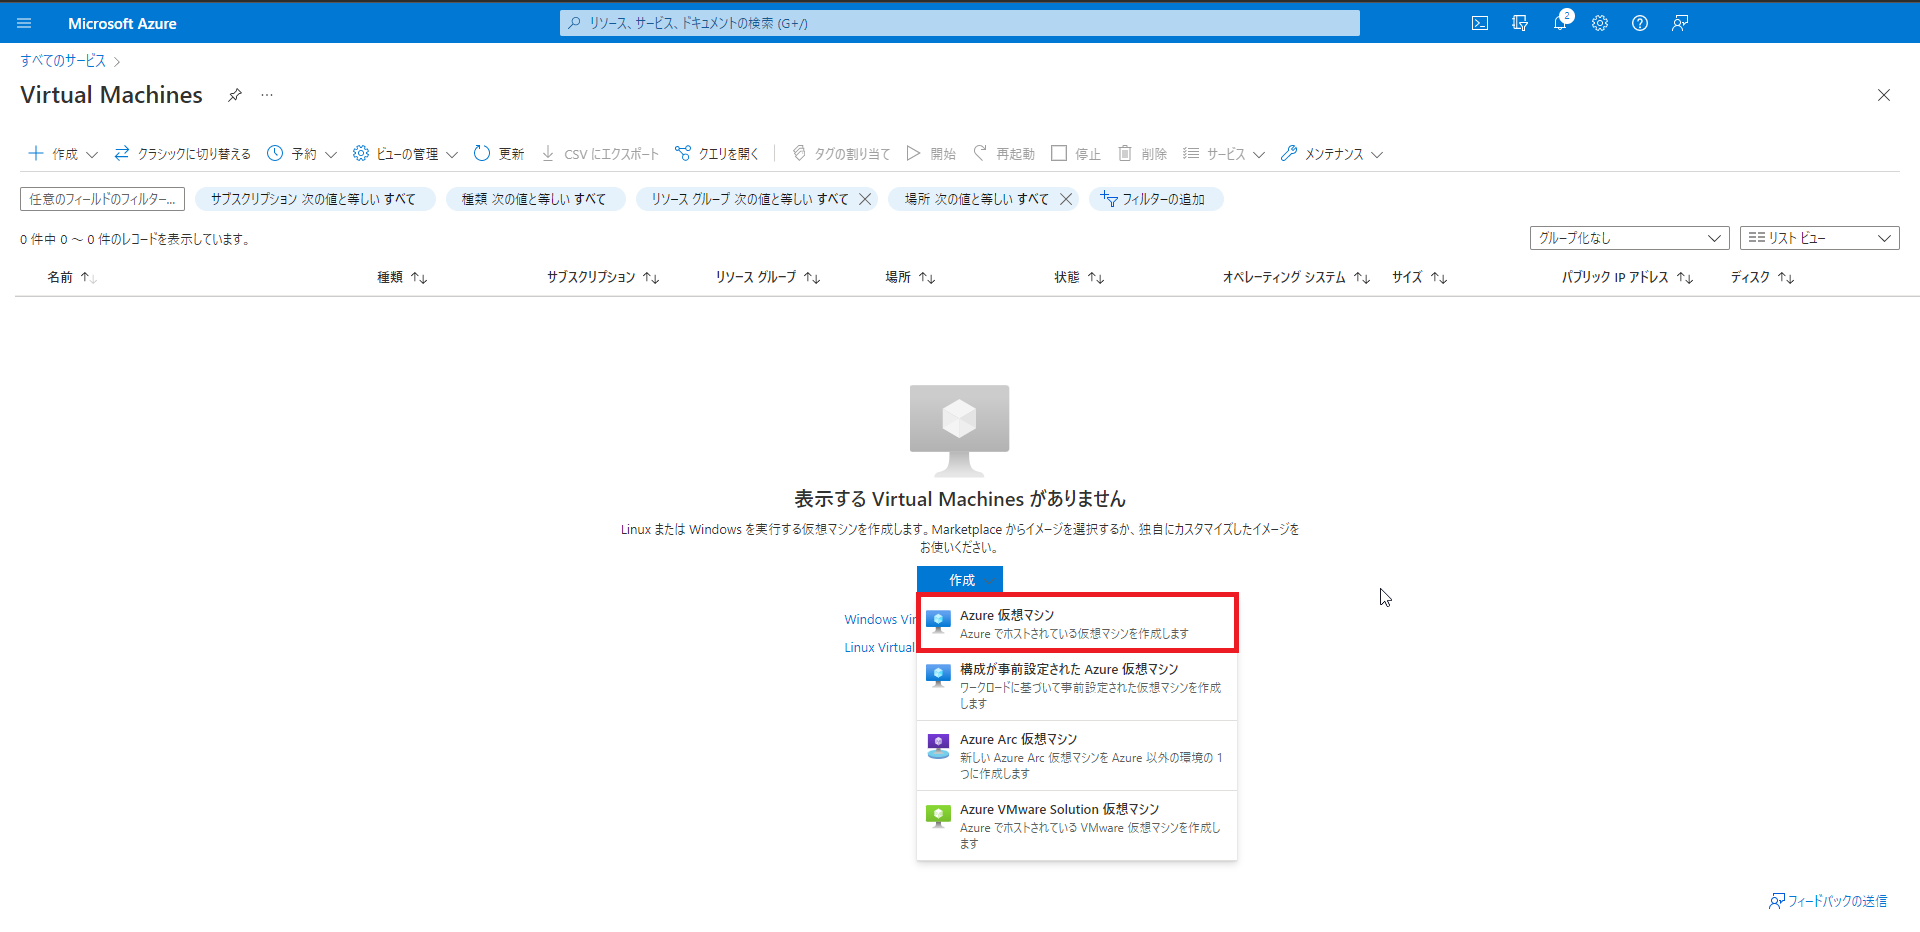This screenshot has width=1920, height=932.
Task: Sort by パブリック IP アドレス column
Action: (x=1628, y=277)
